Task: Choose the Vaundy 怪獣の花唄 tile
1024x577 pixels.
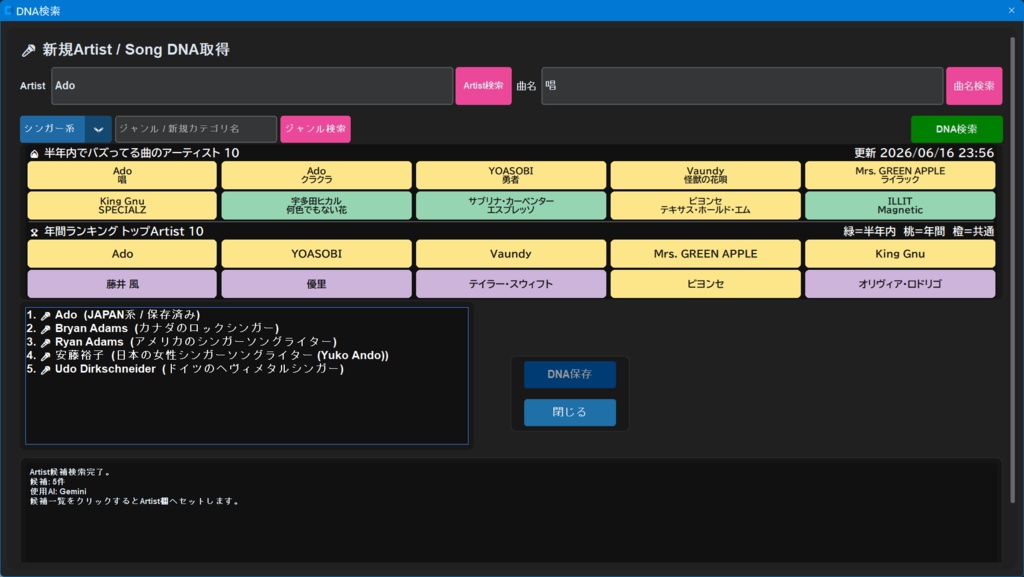Action: click(705, 175)
